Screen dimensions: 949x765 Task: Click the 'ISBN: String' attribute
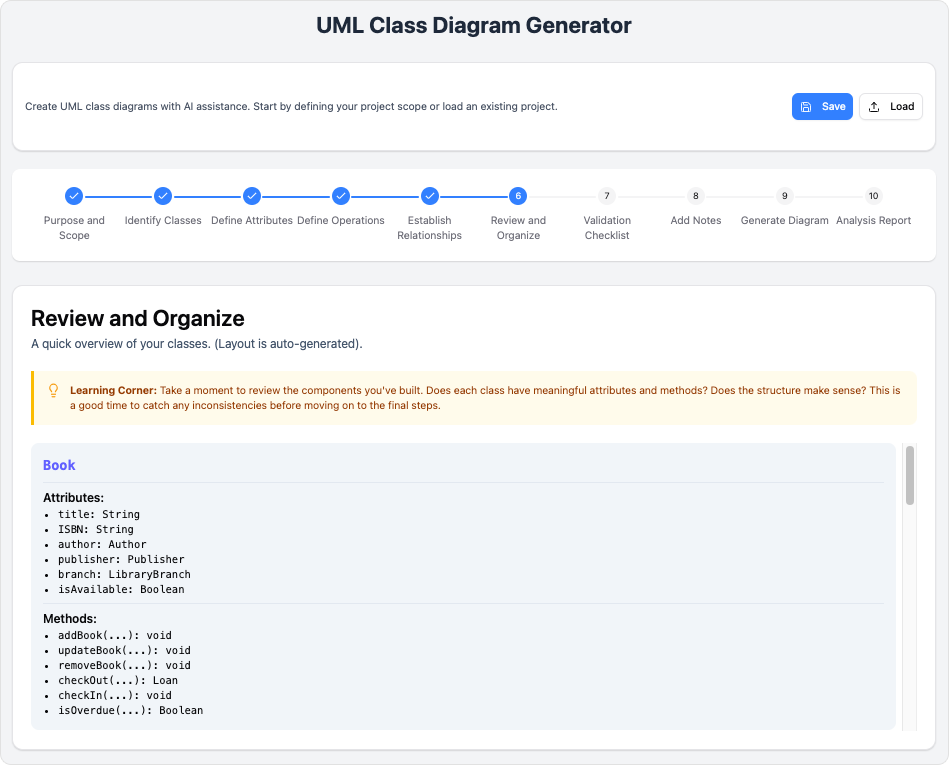[96, 530]
